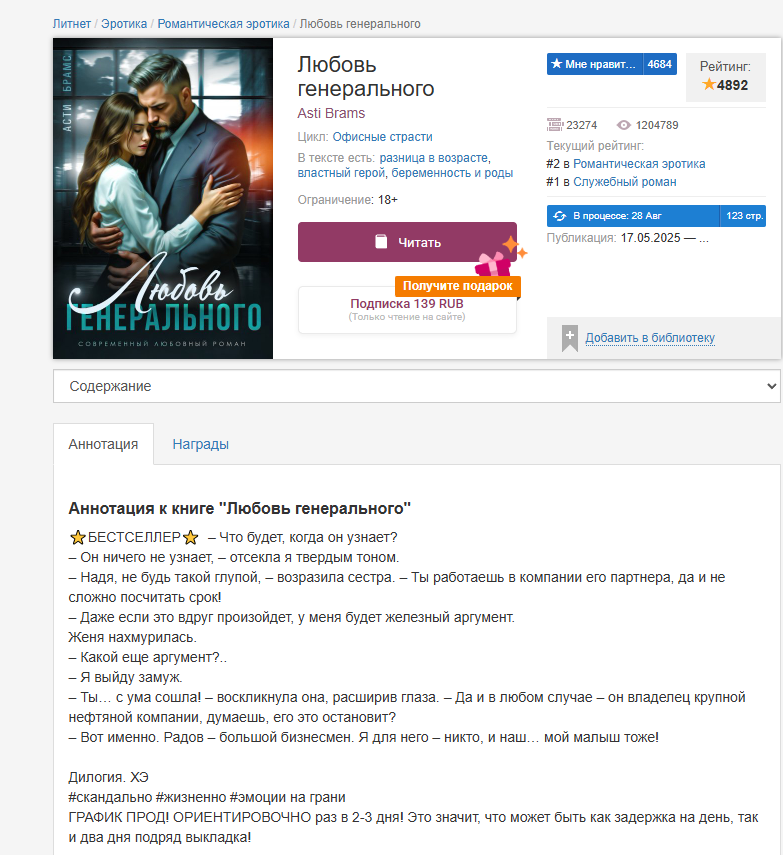
Task: Click the refresh in-progress icon
Action: (x=560, y=216)
